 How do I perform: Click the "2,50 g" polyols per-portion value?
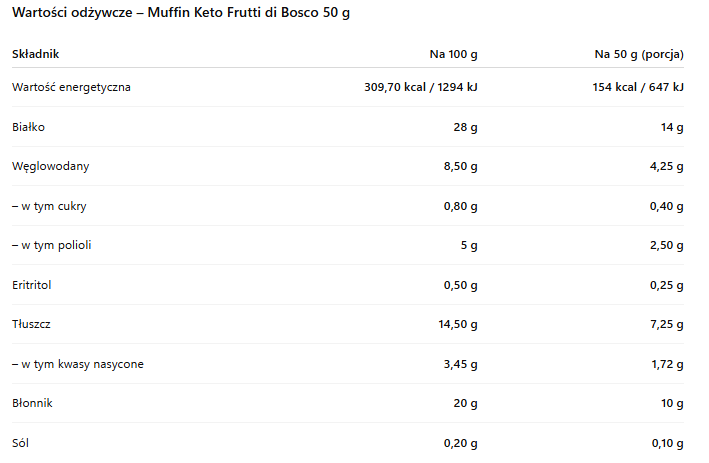pyautogui.click(x=666, y=245)
